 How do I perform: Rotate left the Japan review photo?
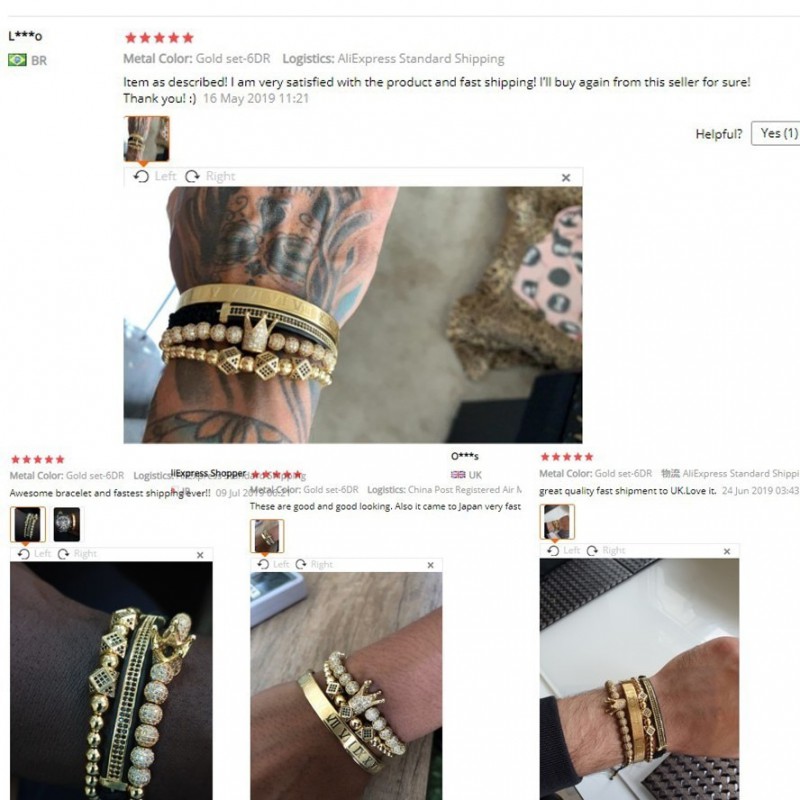273,564
